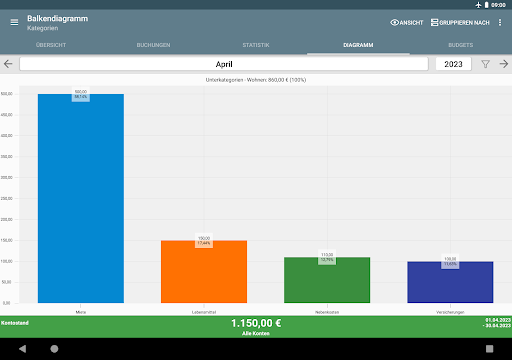This screenshot has width=512, height=360.
Task: Click the Lebensmittel axis label
Action: coord(204,312)
